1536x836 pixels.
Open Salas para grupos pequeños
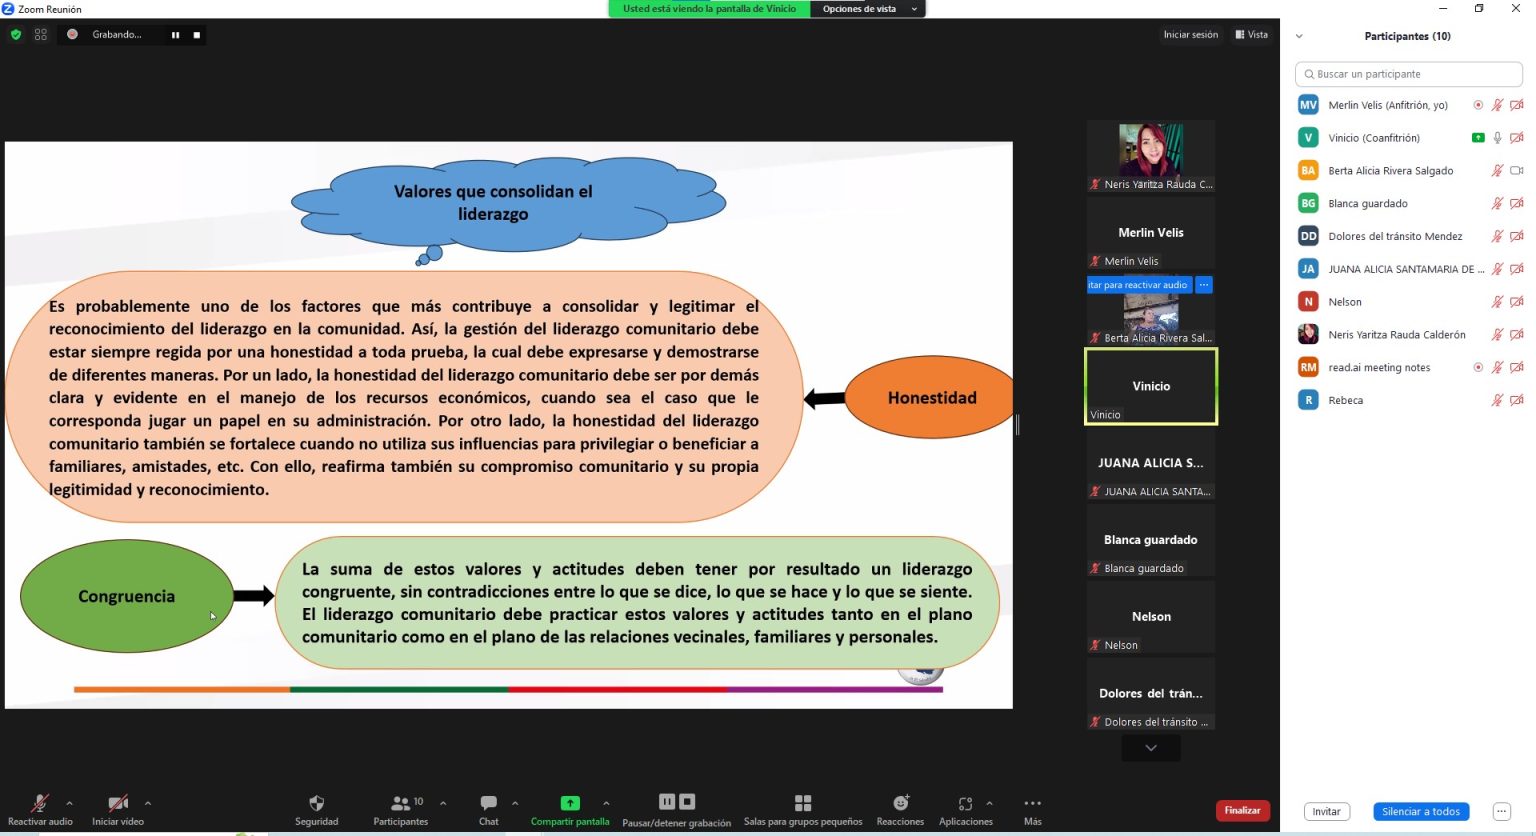[x=802, y=803]
